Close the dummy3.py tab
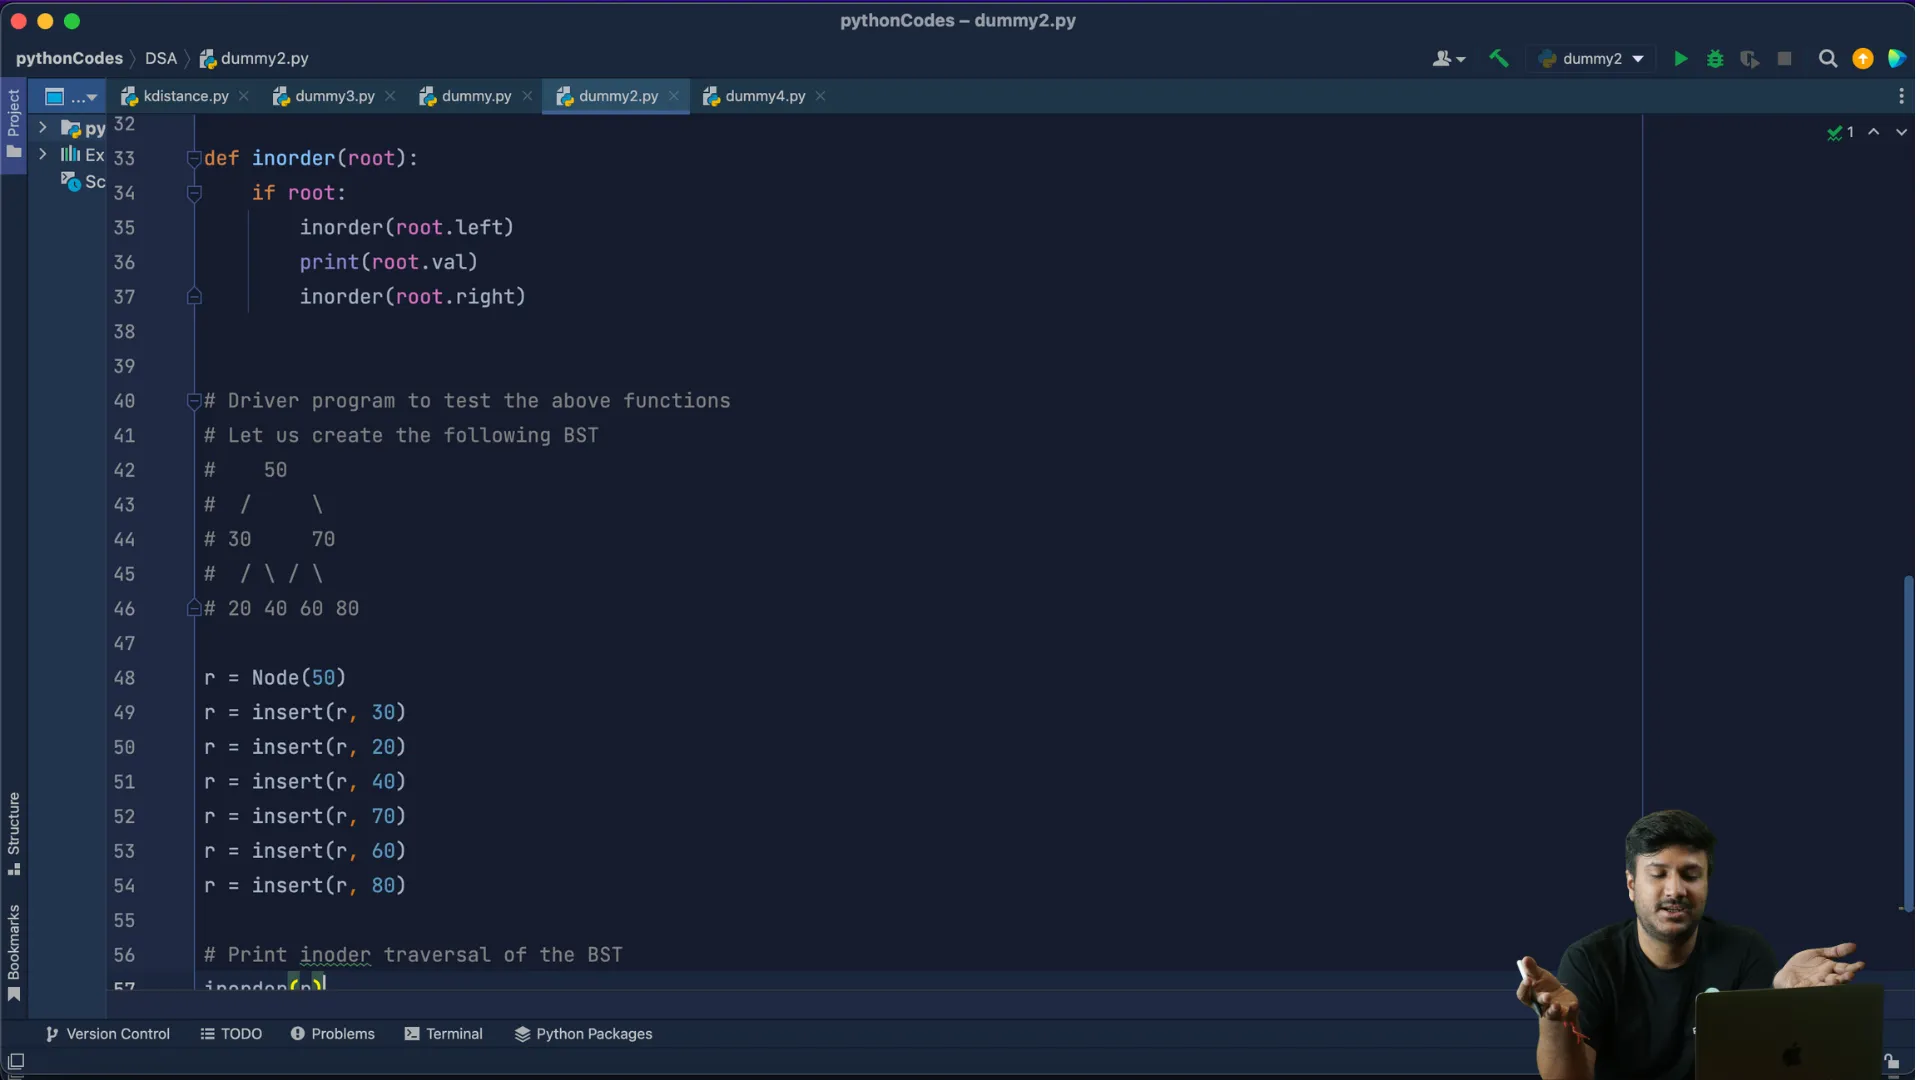Image resolution: width=1920 pixels, height=1080 pixels. click(391, 96)
